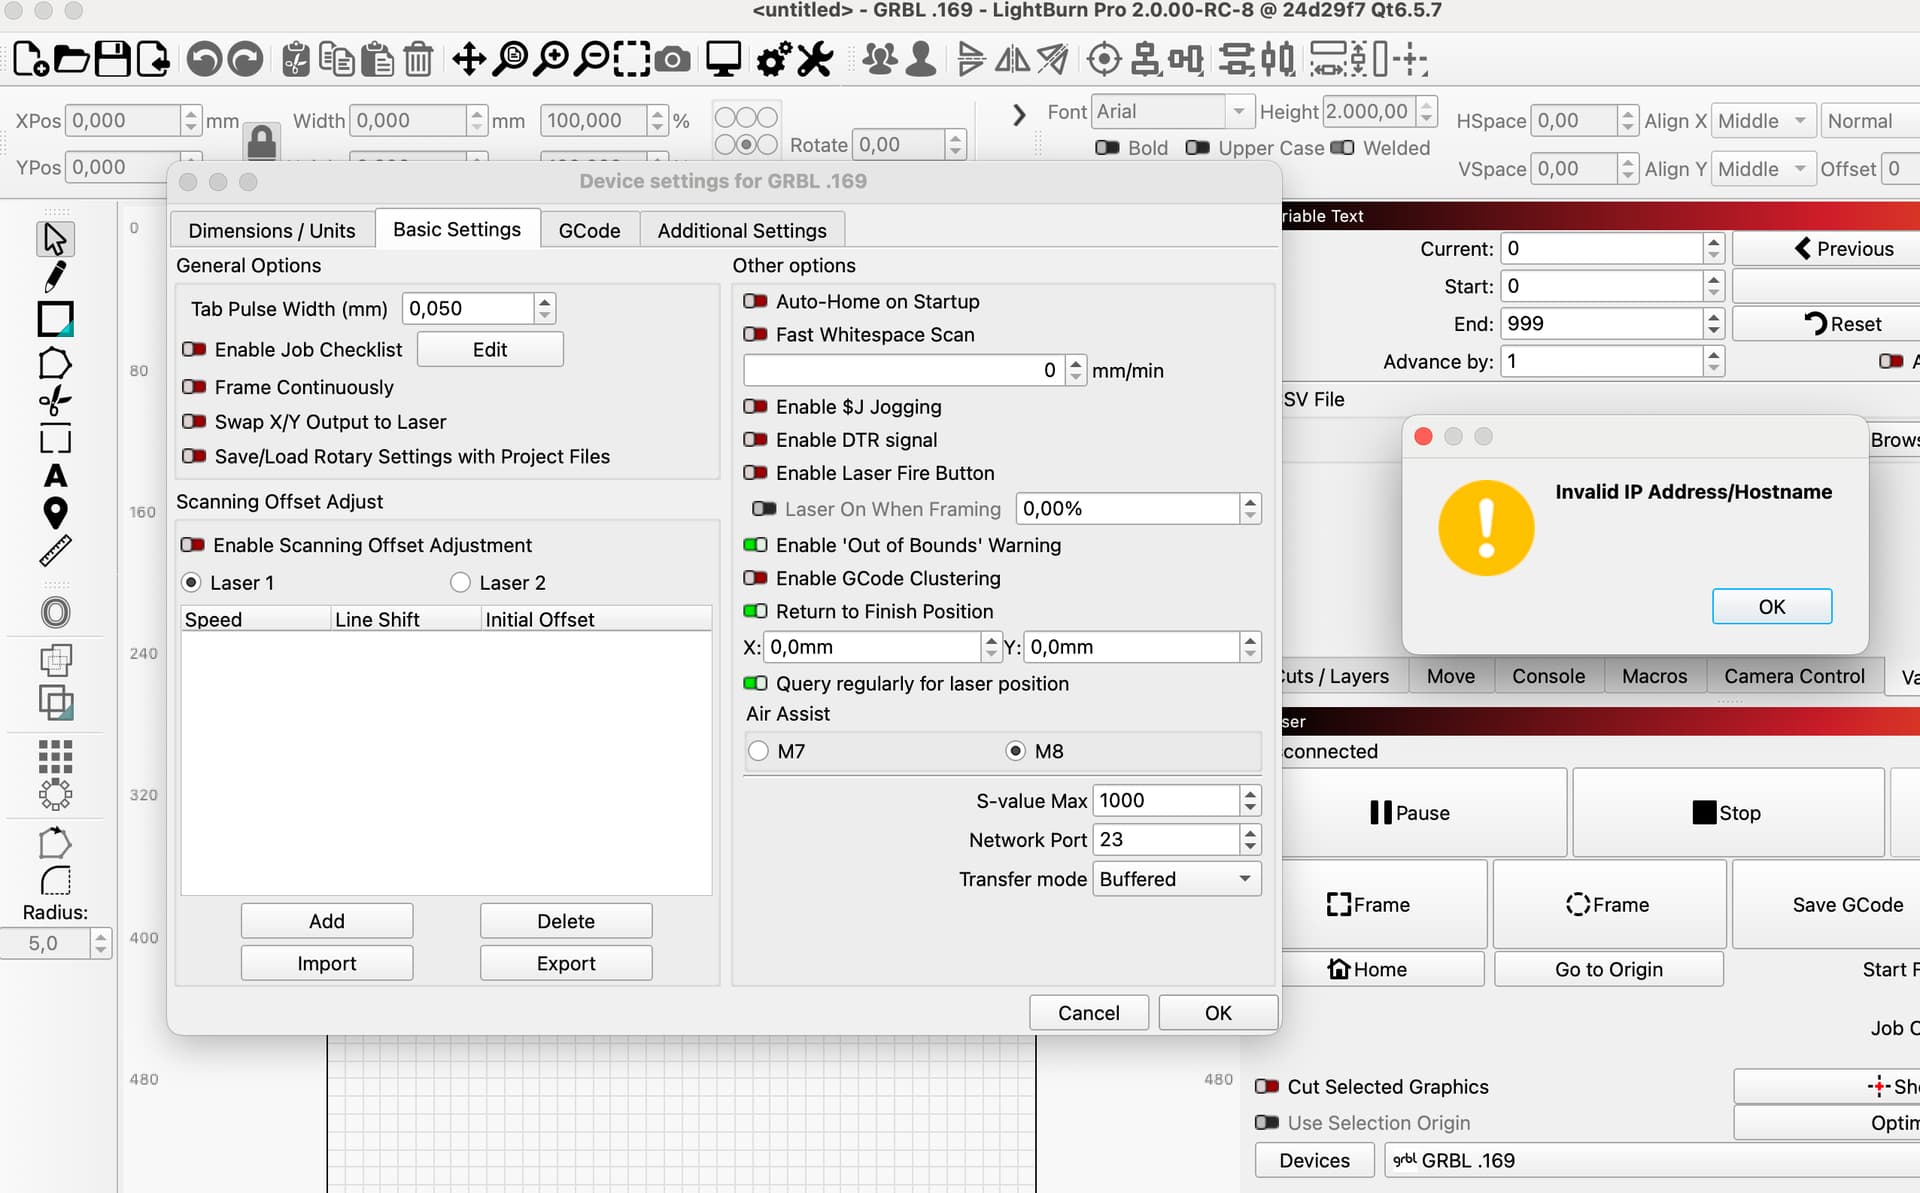Open the Transfer mode dropdown
Viewport: 1920px width, 1193px height.
[x=1176, y=879]
